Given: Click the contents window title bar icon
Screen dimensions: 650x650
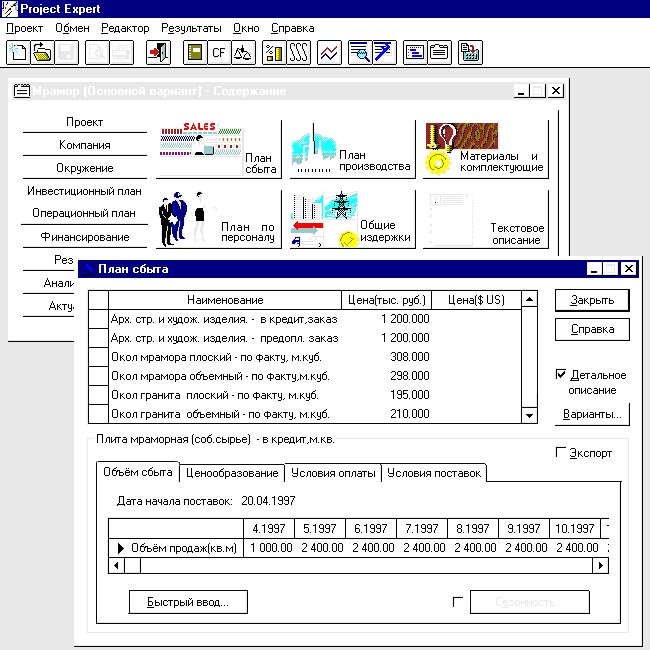Looking at the screenshot, I should tap(22, 90).
